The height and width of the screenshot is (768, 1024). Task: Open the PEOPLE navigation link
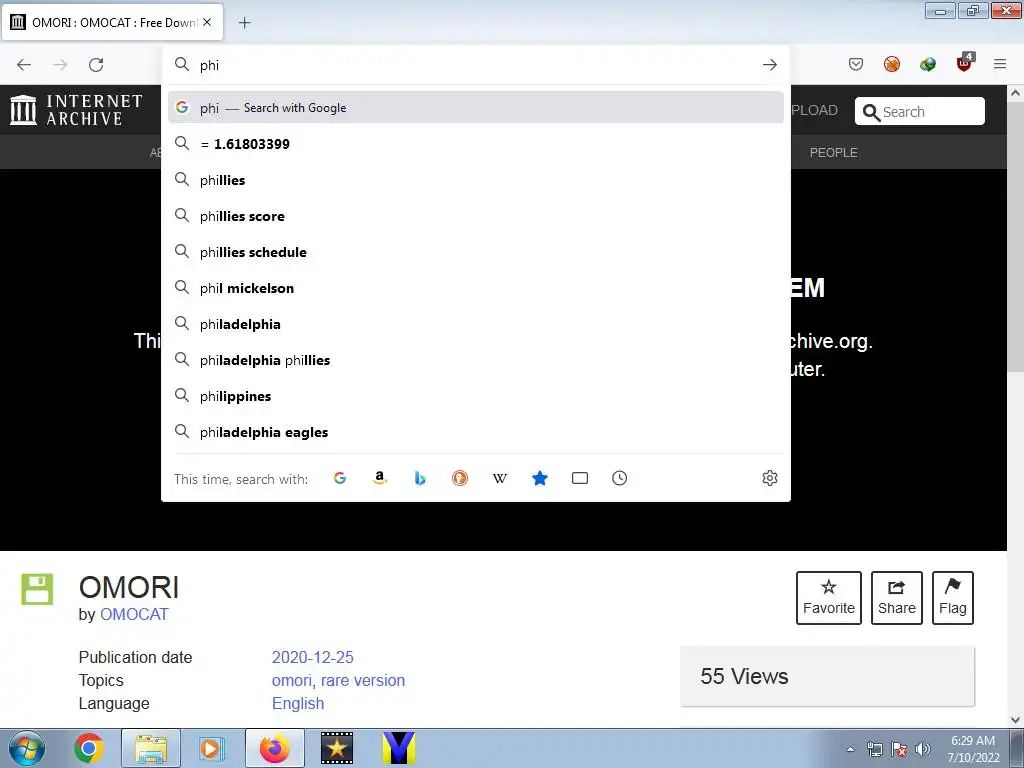(833, 152)
